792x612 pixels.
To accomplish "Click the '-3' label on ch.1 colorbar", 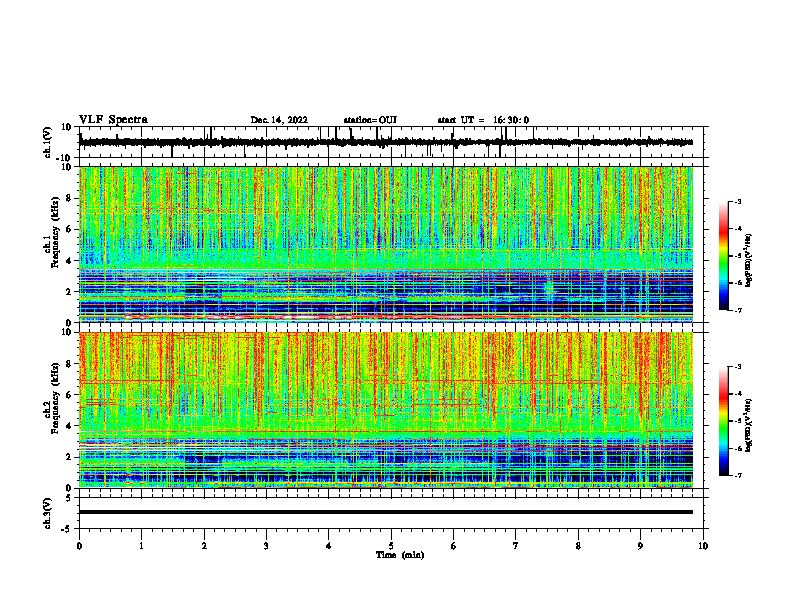I will click(738, 201).
